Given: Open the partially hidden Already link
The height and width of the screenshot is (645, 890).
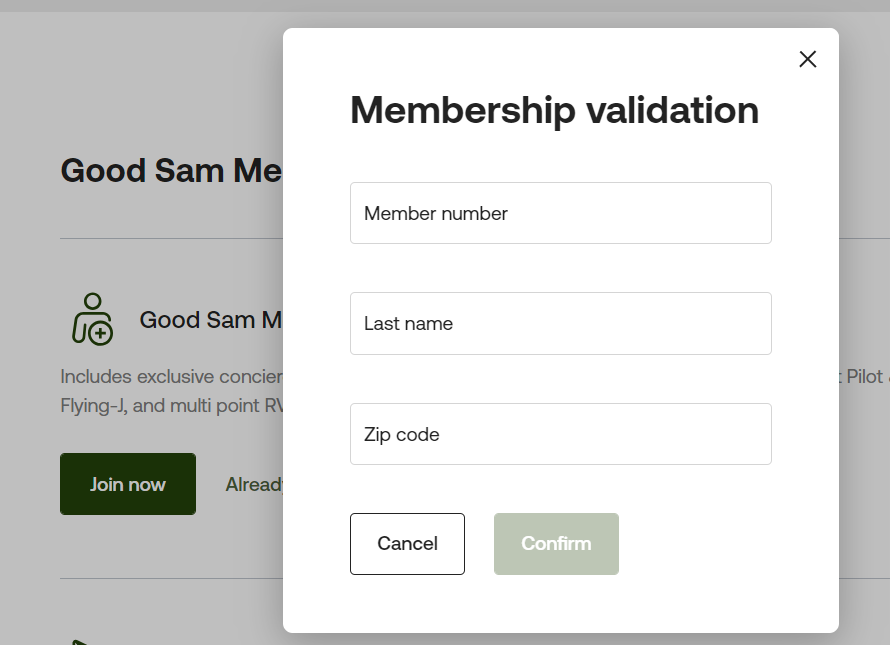Looking at the screenshot, I should pyautogui.click(x=254, y=484).
